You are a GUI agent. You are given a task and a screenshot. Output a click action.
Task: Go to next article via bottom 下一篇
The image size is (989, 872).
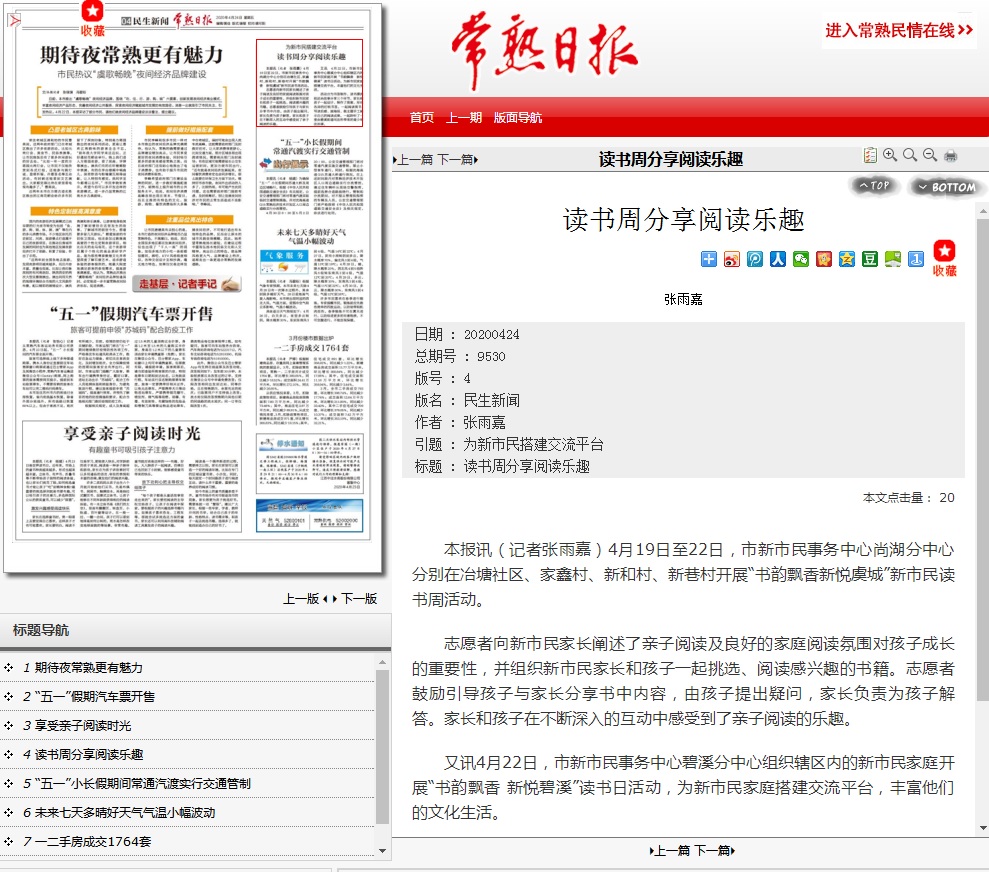click(715, 851)
